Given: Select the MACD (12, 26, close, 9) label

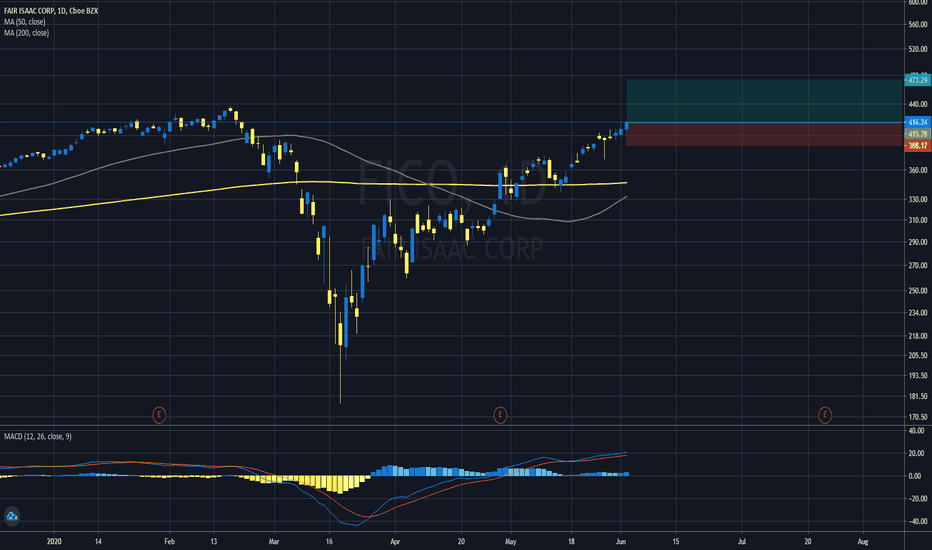Looking at the screenshot, I should pos(37,436).
